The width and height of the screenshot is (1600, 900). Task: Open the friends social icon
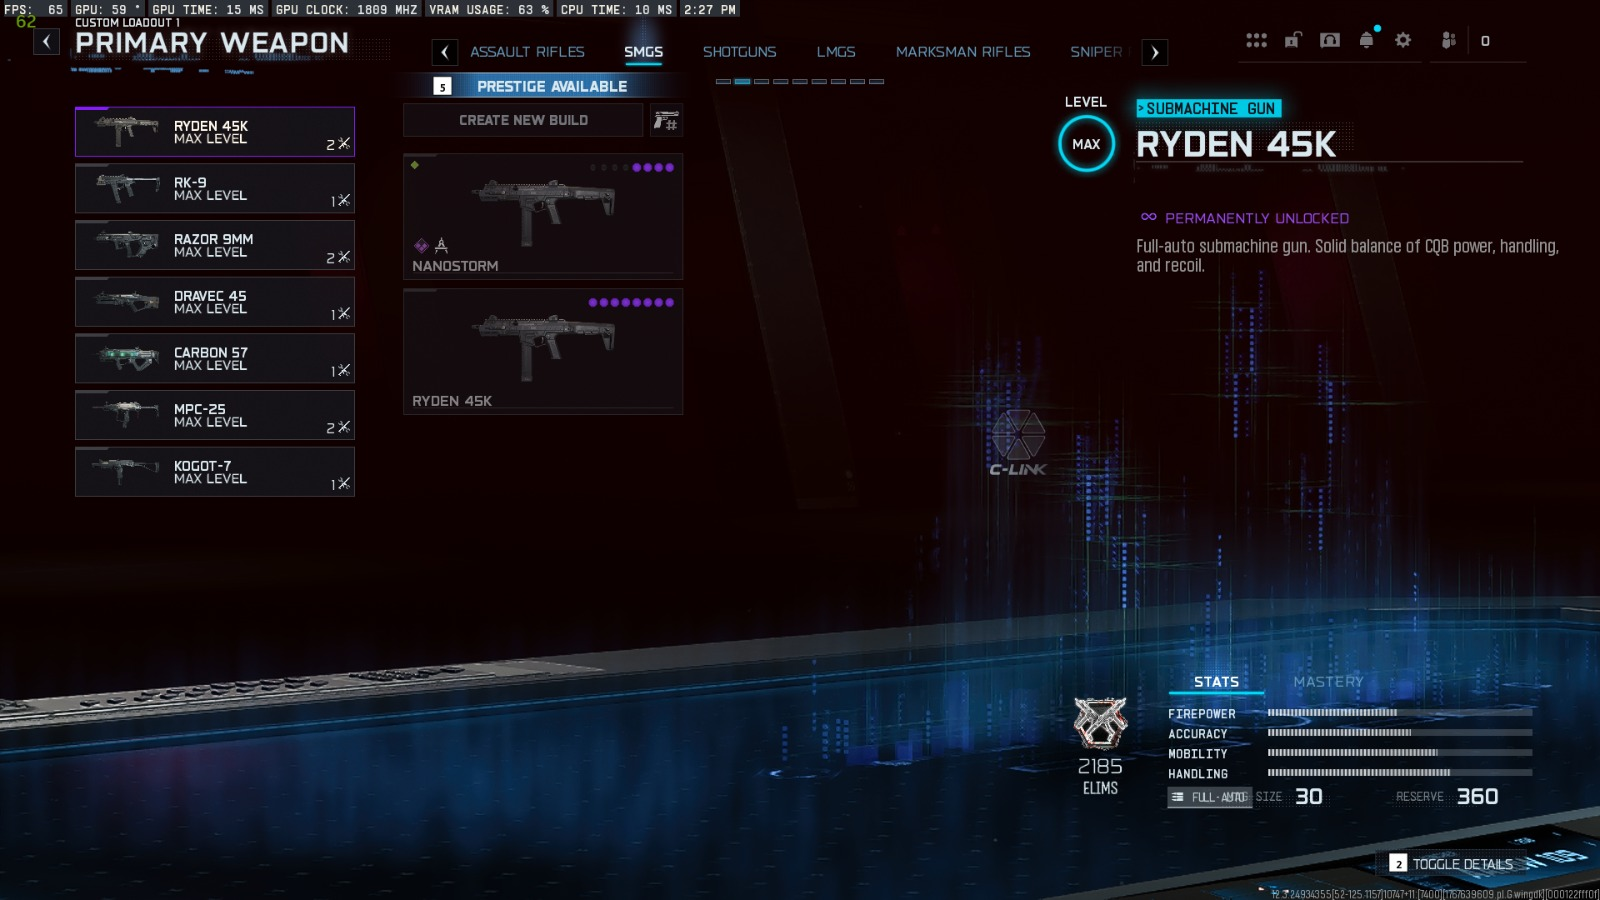pos(1448,40)
